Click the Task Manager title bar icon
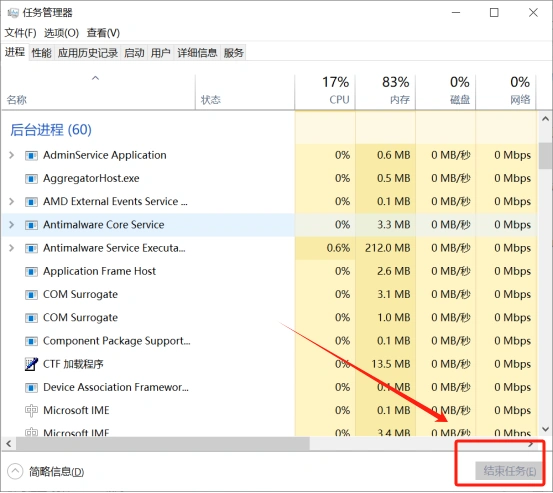The image size is (553, 493). point(13,13)
